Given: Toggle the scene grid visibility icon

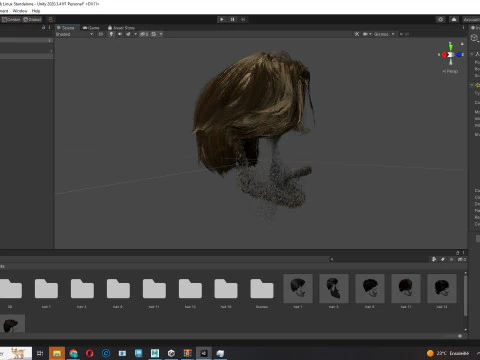Looking at the screenshot, I should click(154, 34).
